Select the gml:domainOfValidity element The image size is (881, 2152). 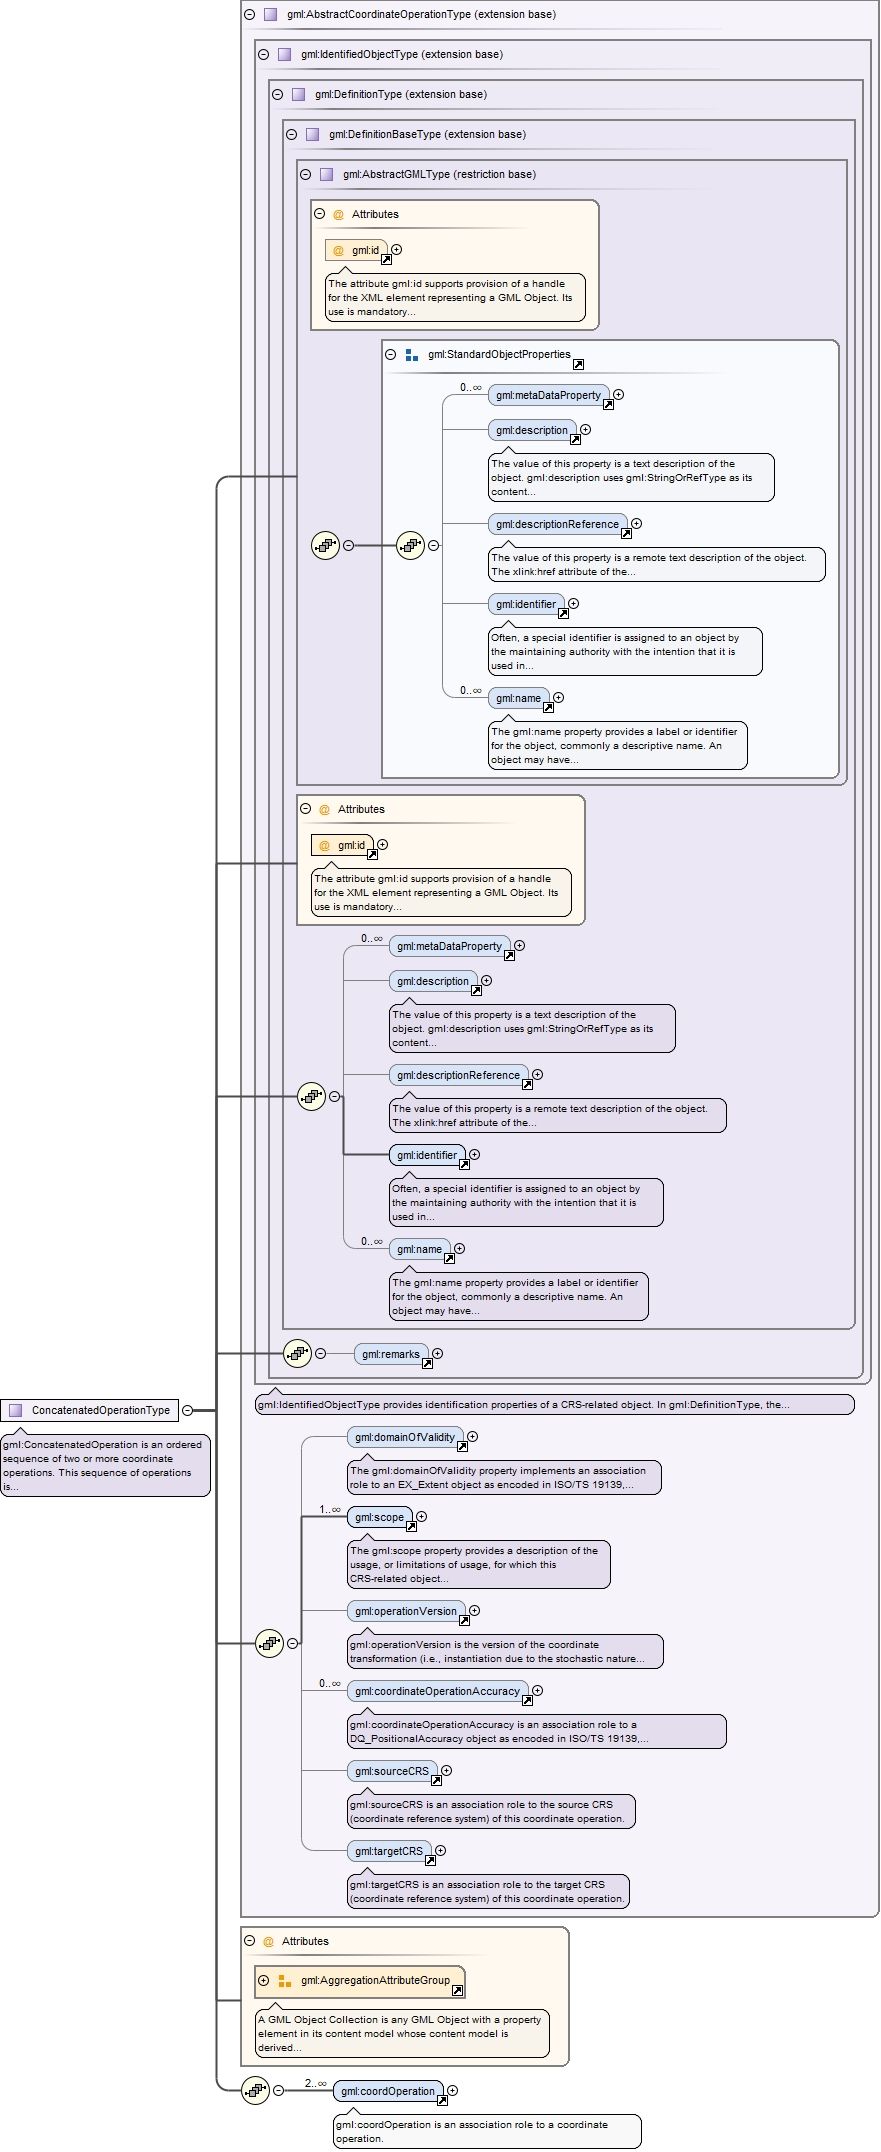point(404,1437)
